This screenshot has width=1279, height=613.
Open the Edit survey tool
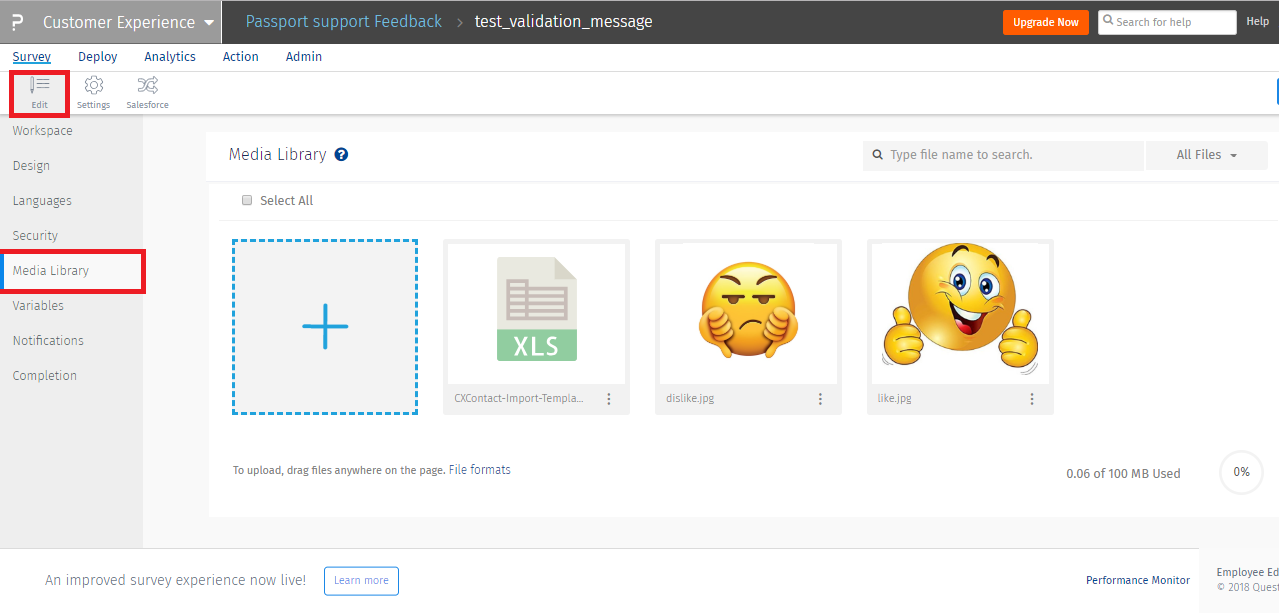click(x=40, y=92)
